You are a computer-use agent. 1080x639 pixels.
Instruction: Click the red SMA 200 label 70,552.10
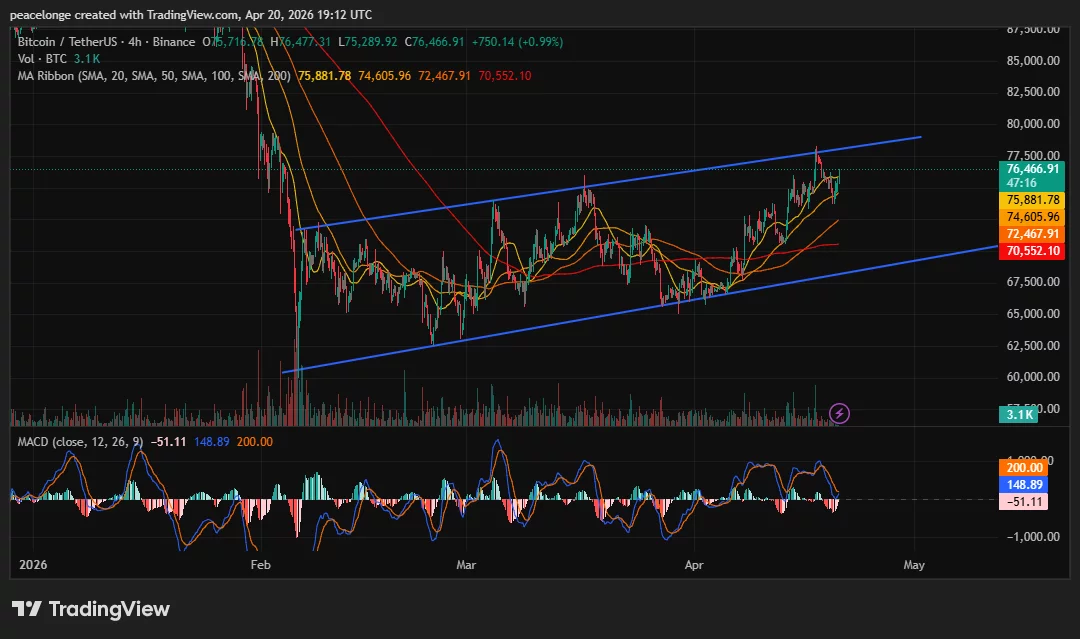pyautogui.click(x=1032, y=251)
